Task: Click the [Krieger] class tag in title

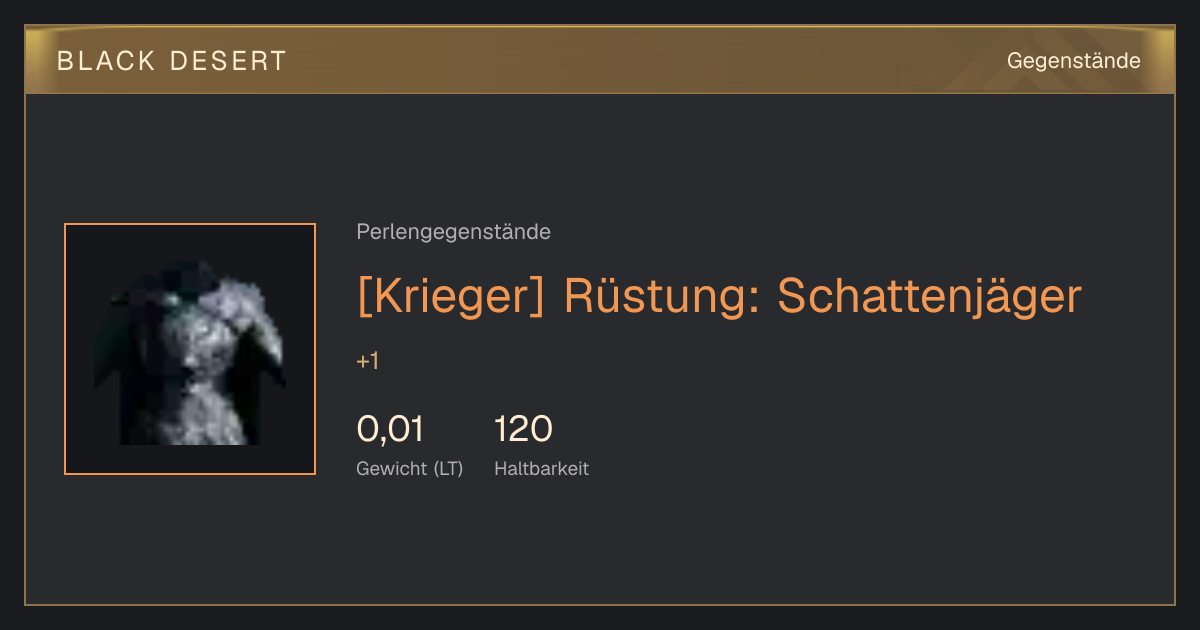Action: pos(450,296)
